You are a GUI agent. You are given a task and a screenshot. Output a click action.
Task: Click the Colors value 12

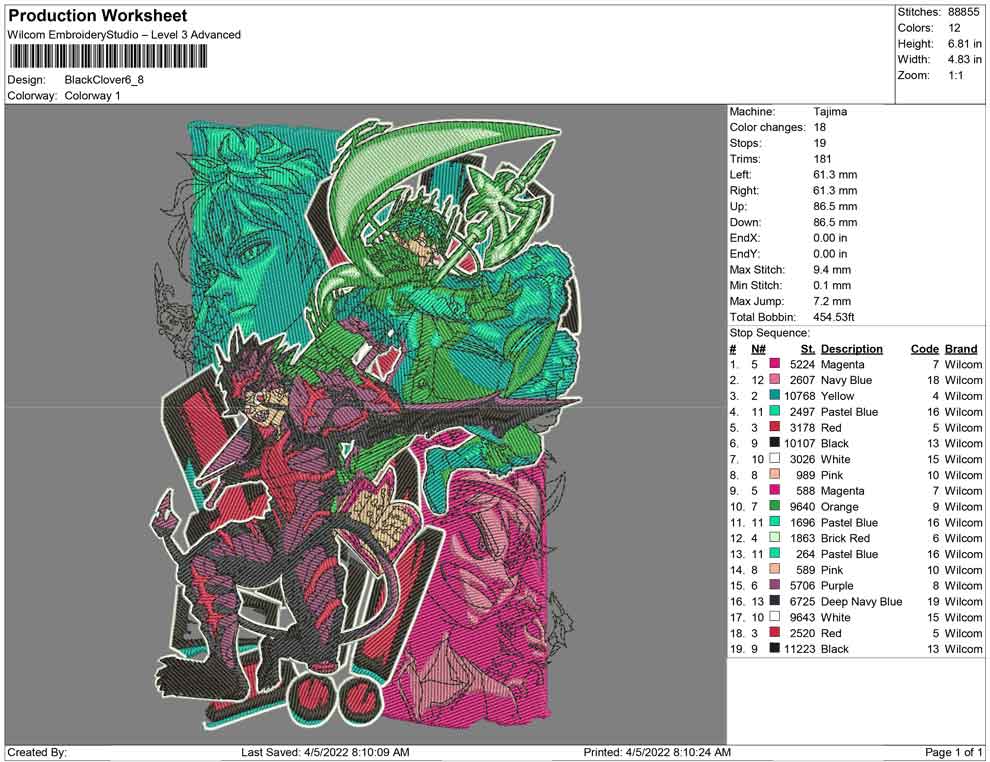[x=954, y=28]
